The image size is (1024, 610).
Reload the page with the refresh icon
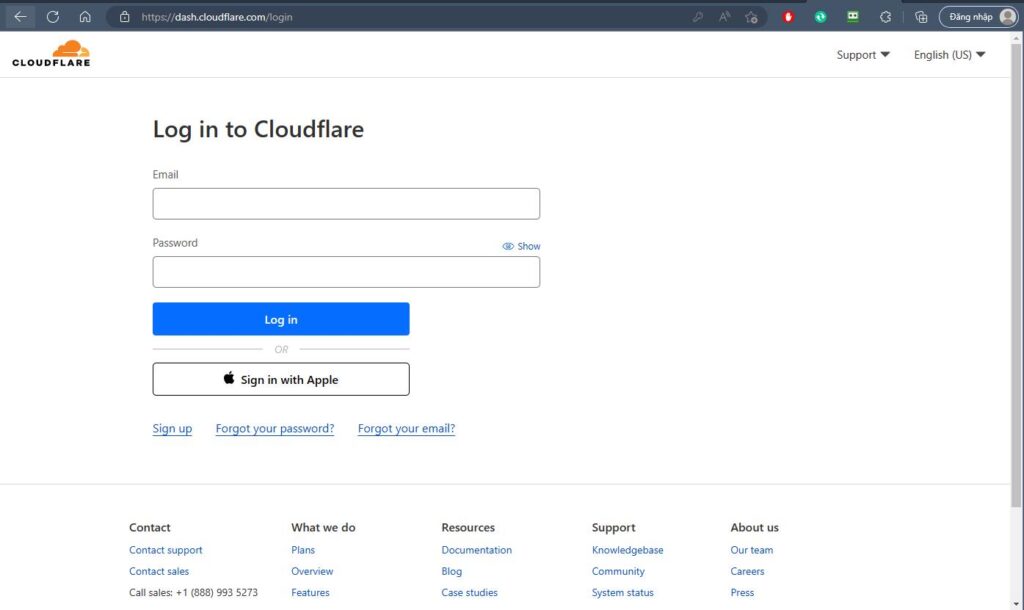[x=52, y=16]
